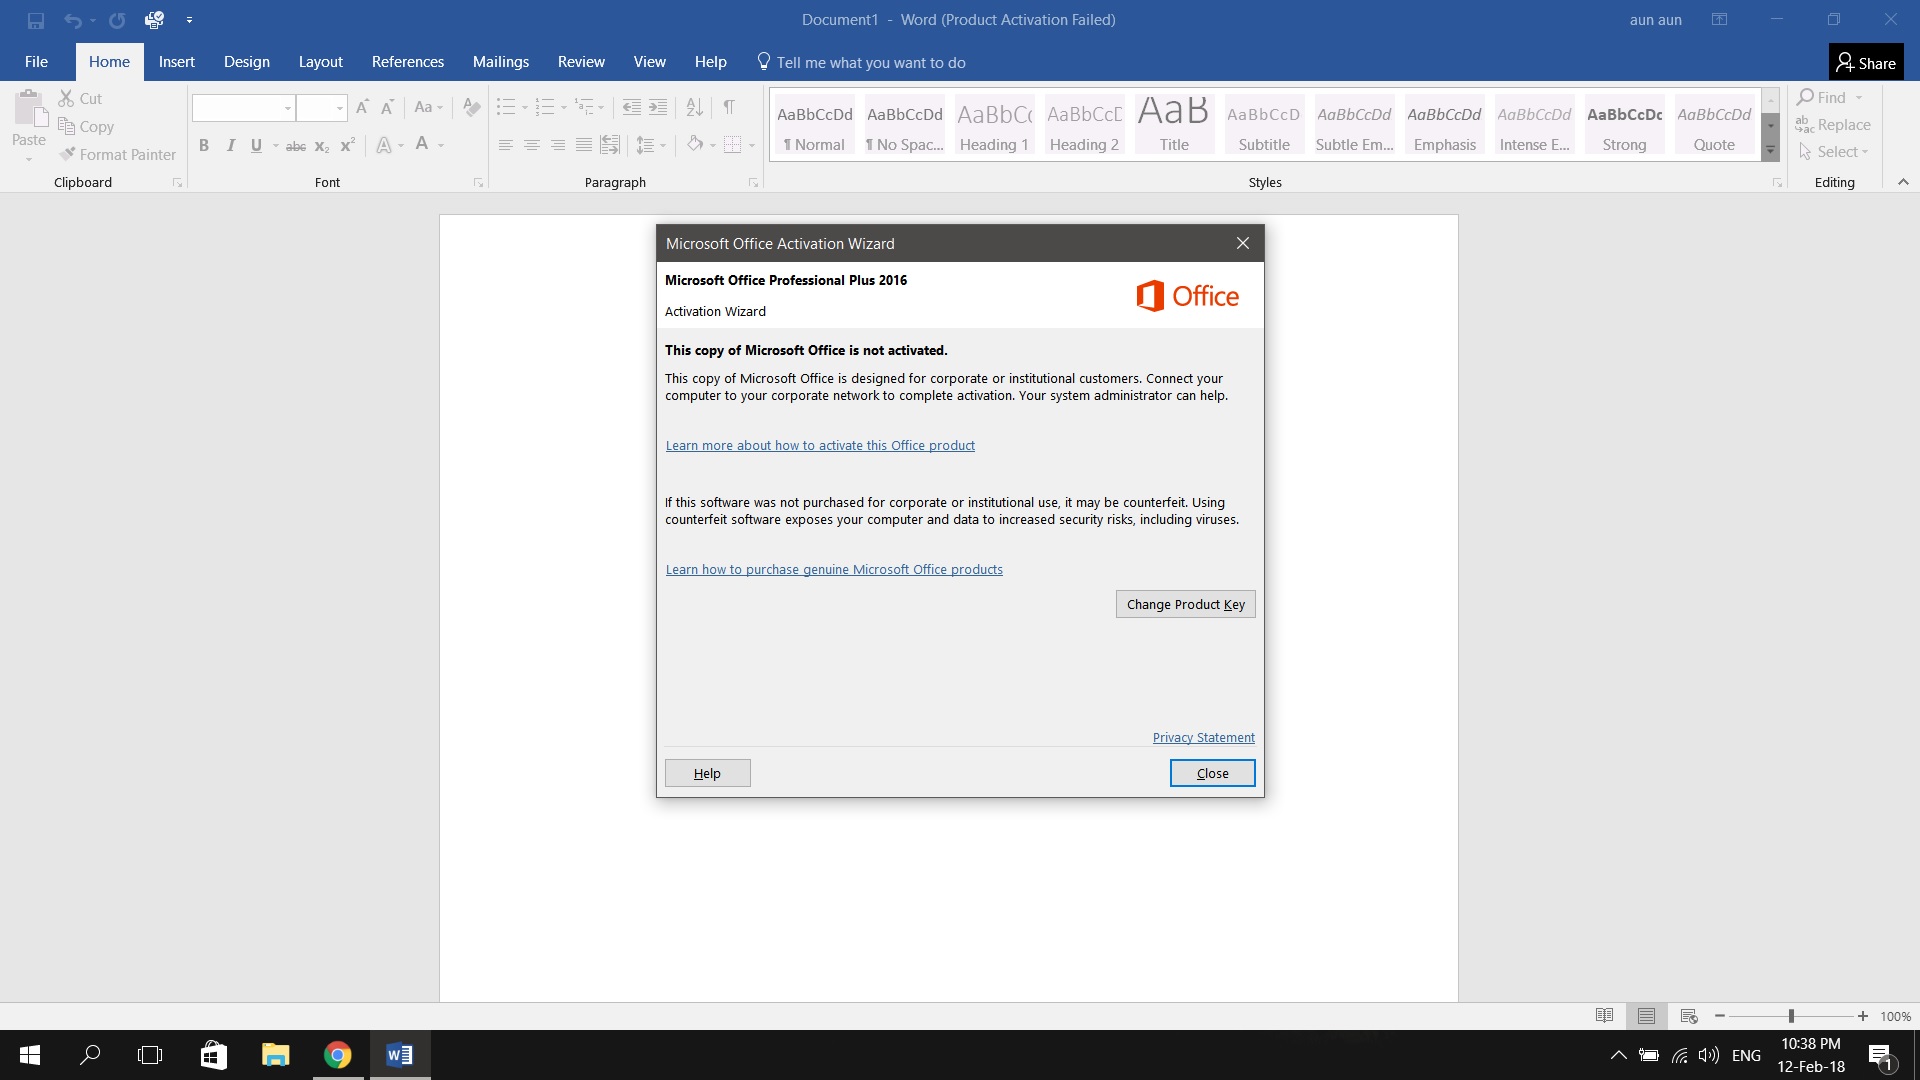Click the Zoom level slider

pyautogui.click(x=1789, y=1015)
